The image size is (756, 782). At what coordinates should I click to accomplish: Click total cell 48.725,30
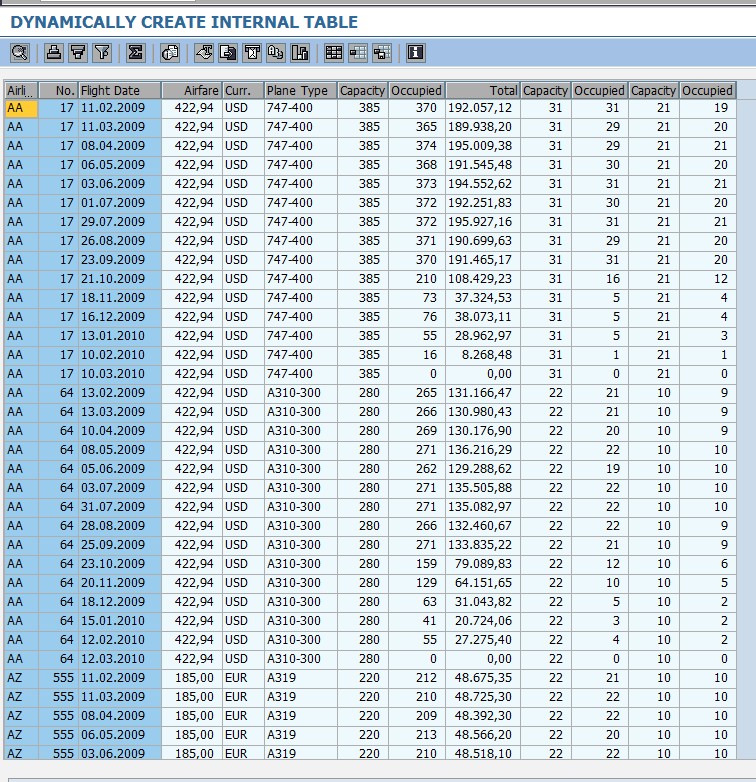tap(483, 697)
